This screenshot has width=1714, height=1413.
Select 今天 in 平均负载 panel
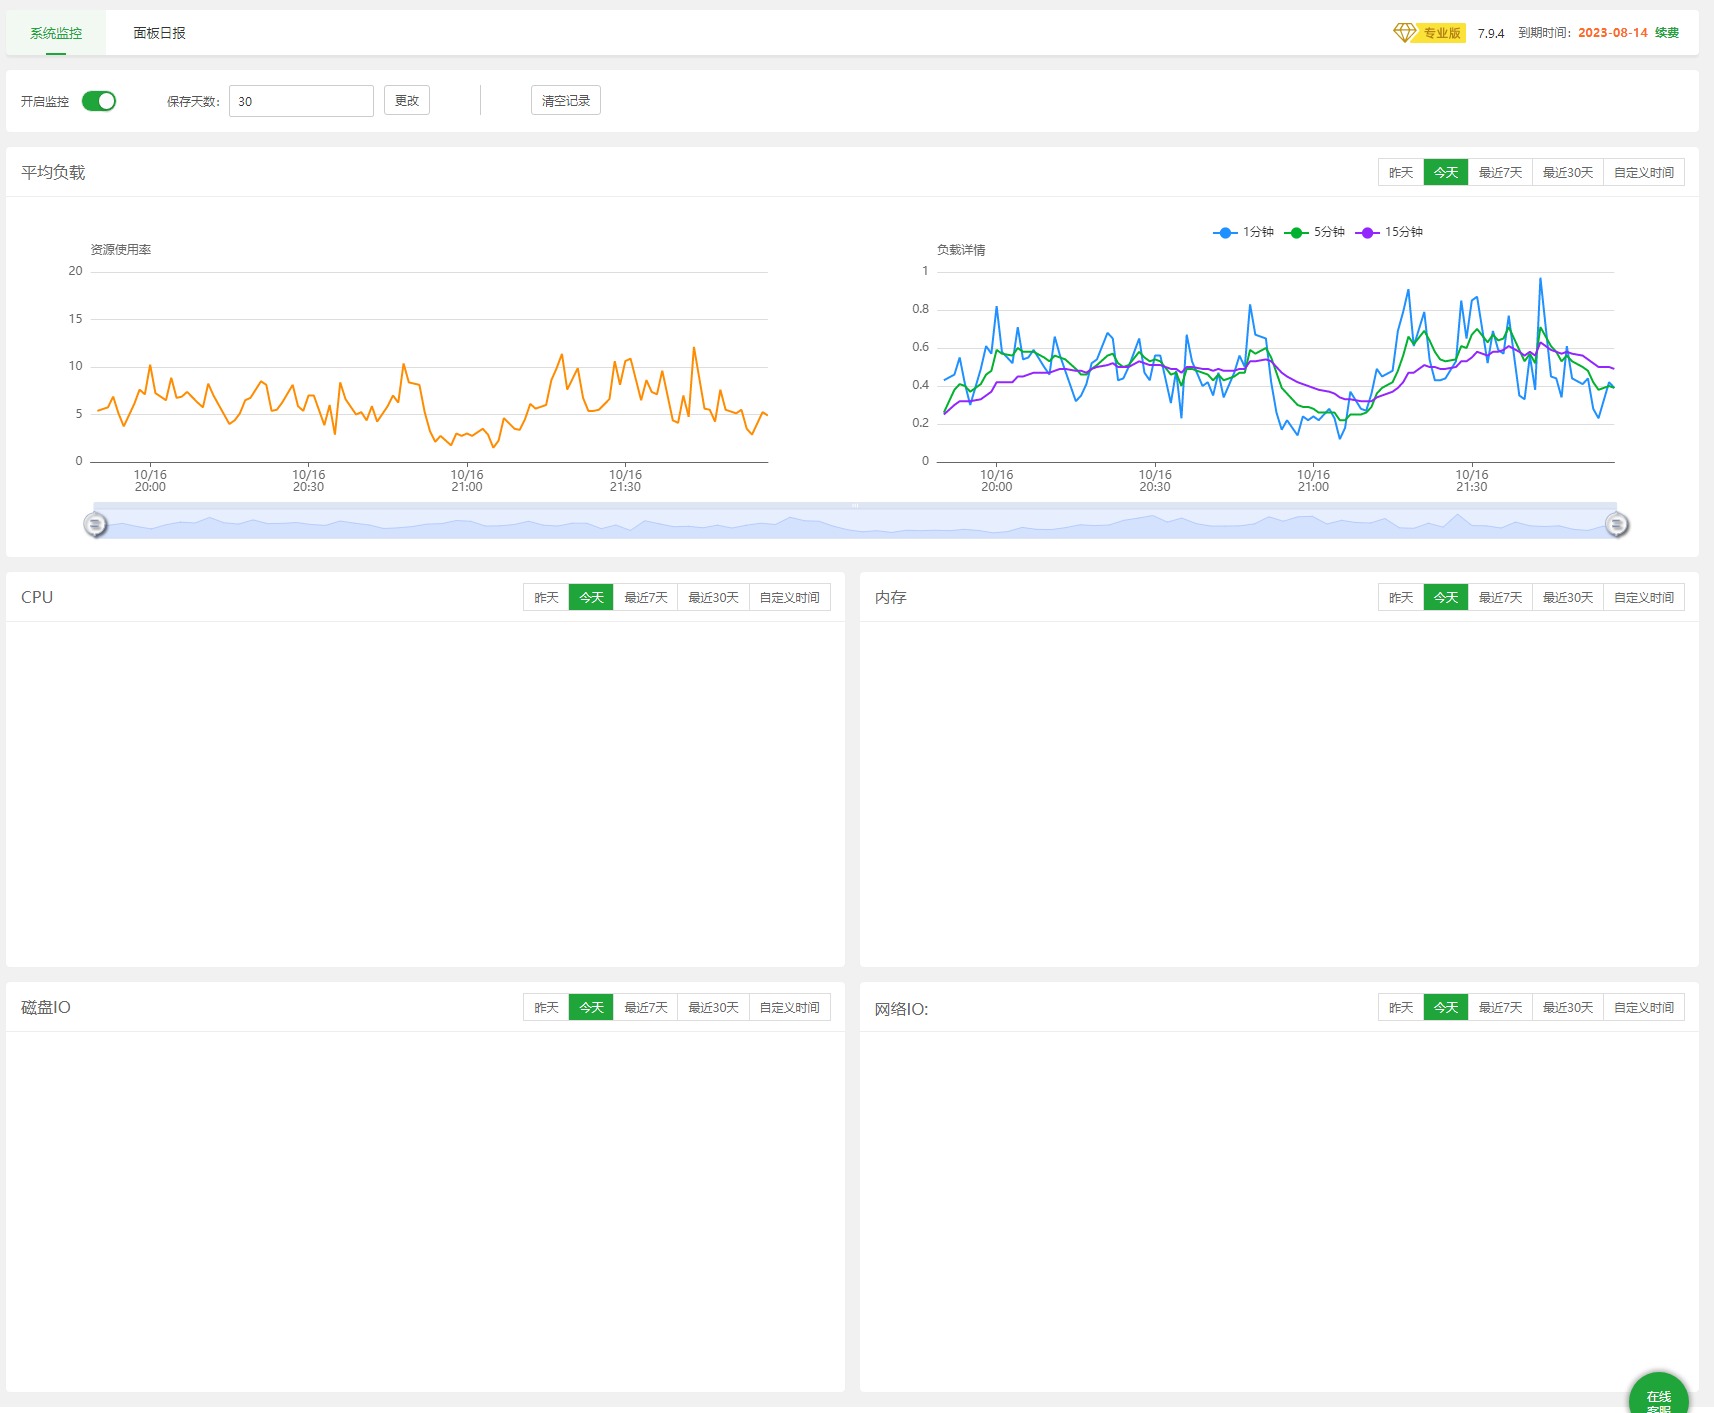[x=1446, y=173]
